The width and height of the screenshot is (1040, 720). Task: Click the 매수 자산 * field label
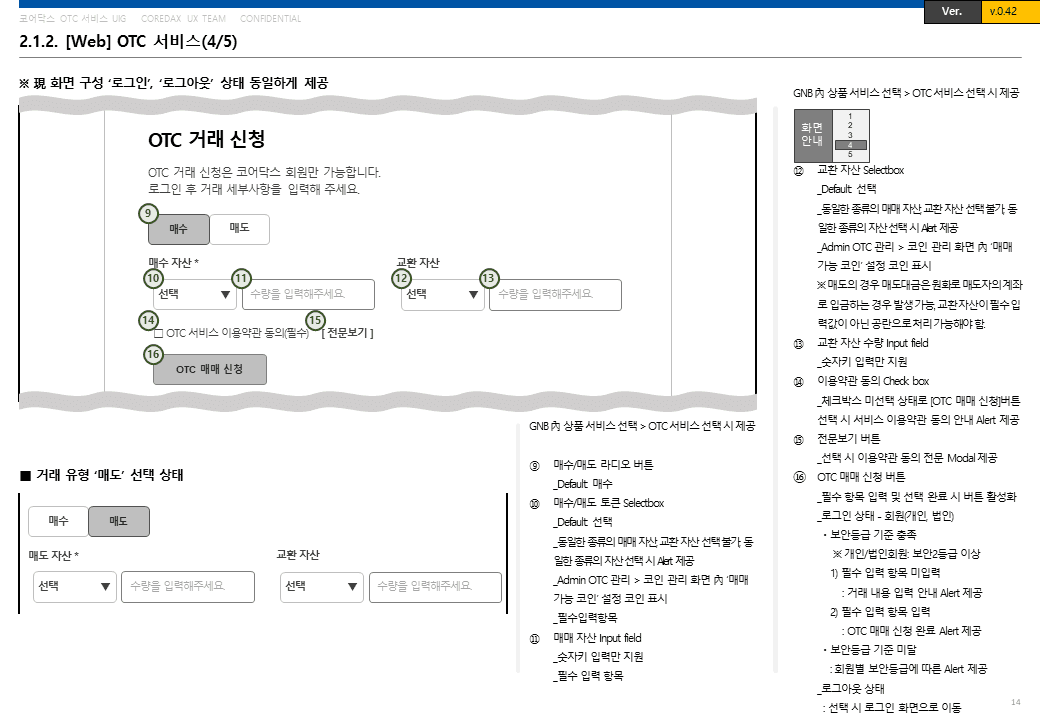pos(174,263)
